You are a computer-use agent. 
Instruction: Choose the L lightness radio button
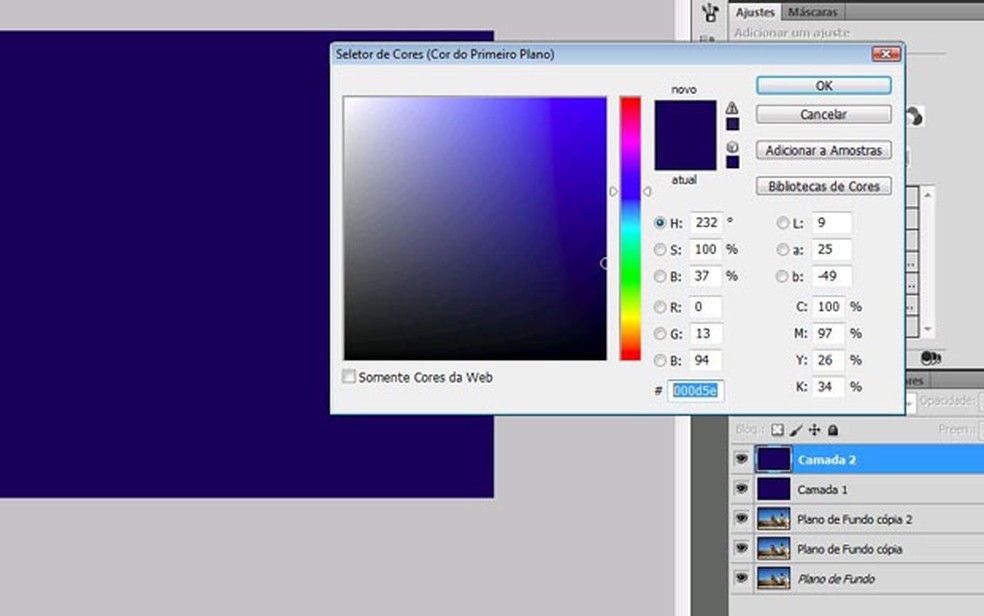tap(782, 223)
